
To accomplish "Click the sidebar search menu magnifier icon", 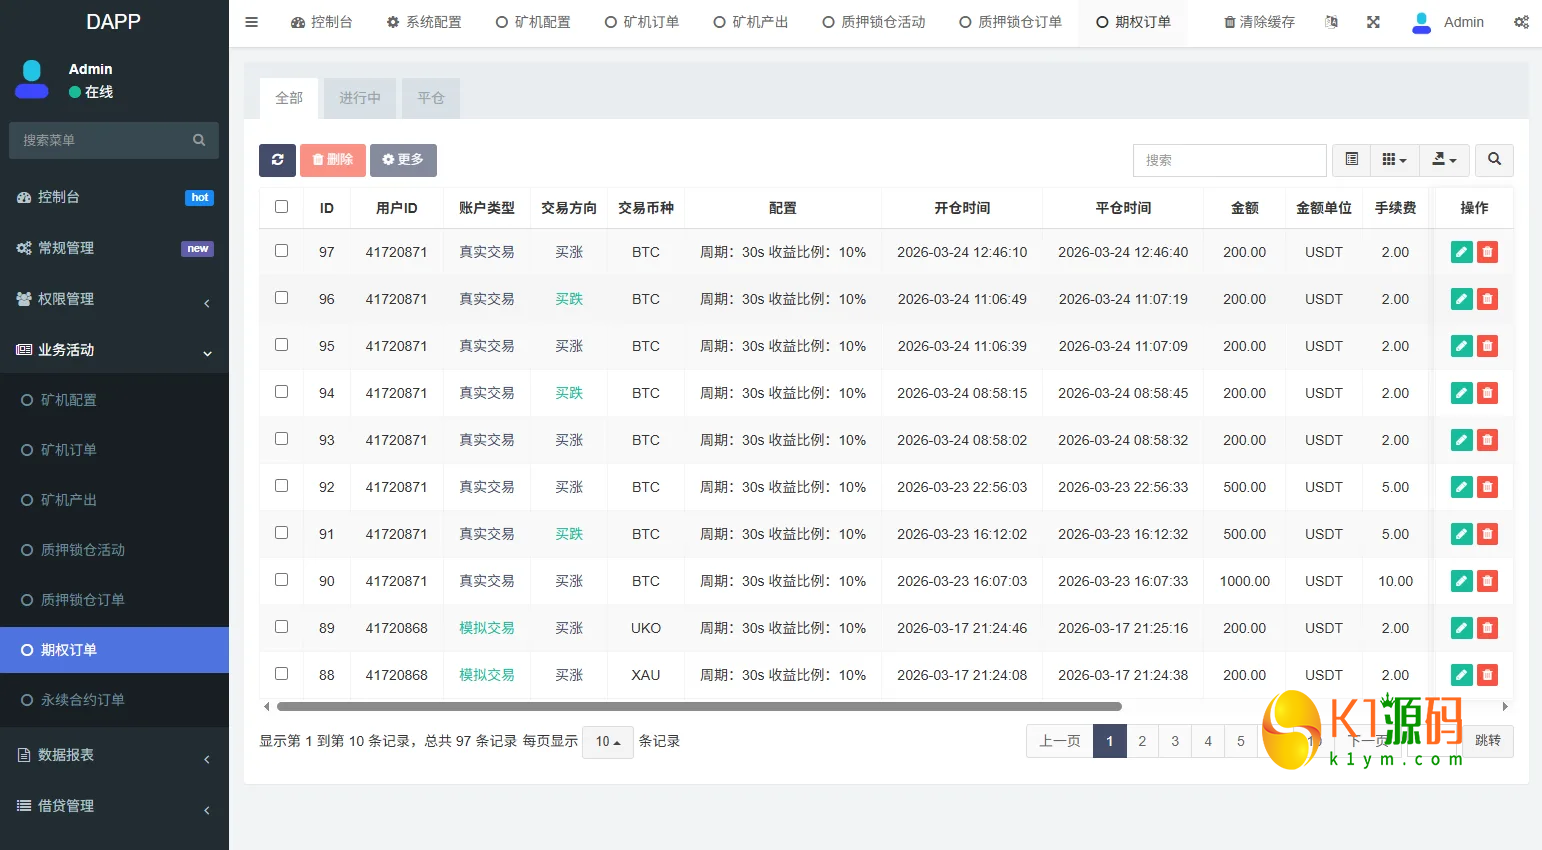I will click(x=199, y=140).
